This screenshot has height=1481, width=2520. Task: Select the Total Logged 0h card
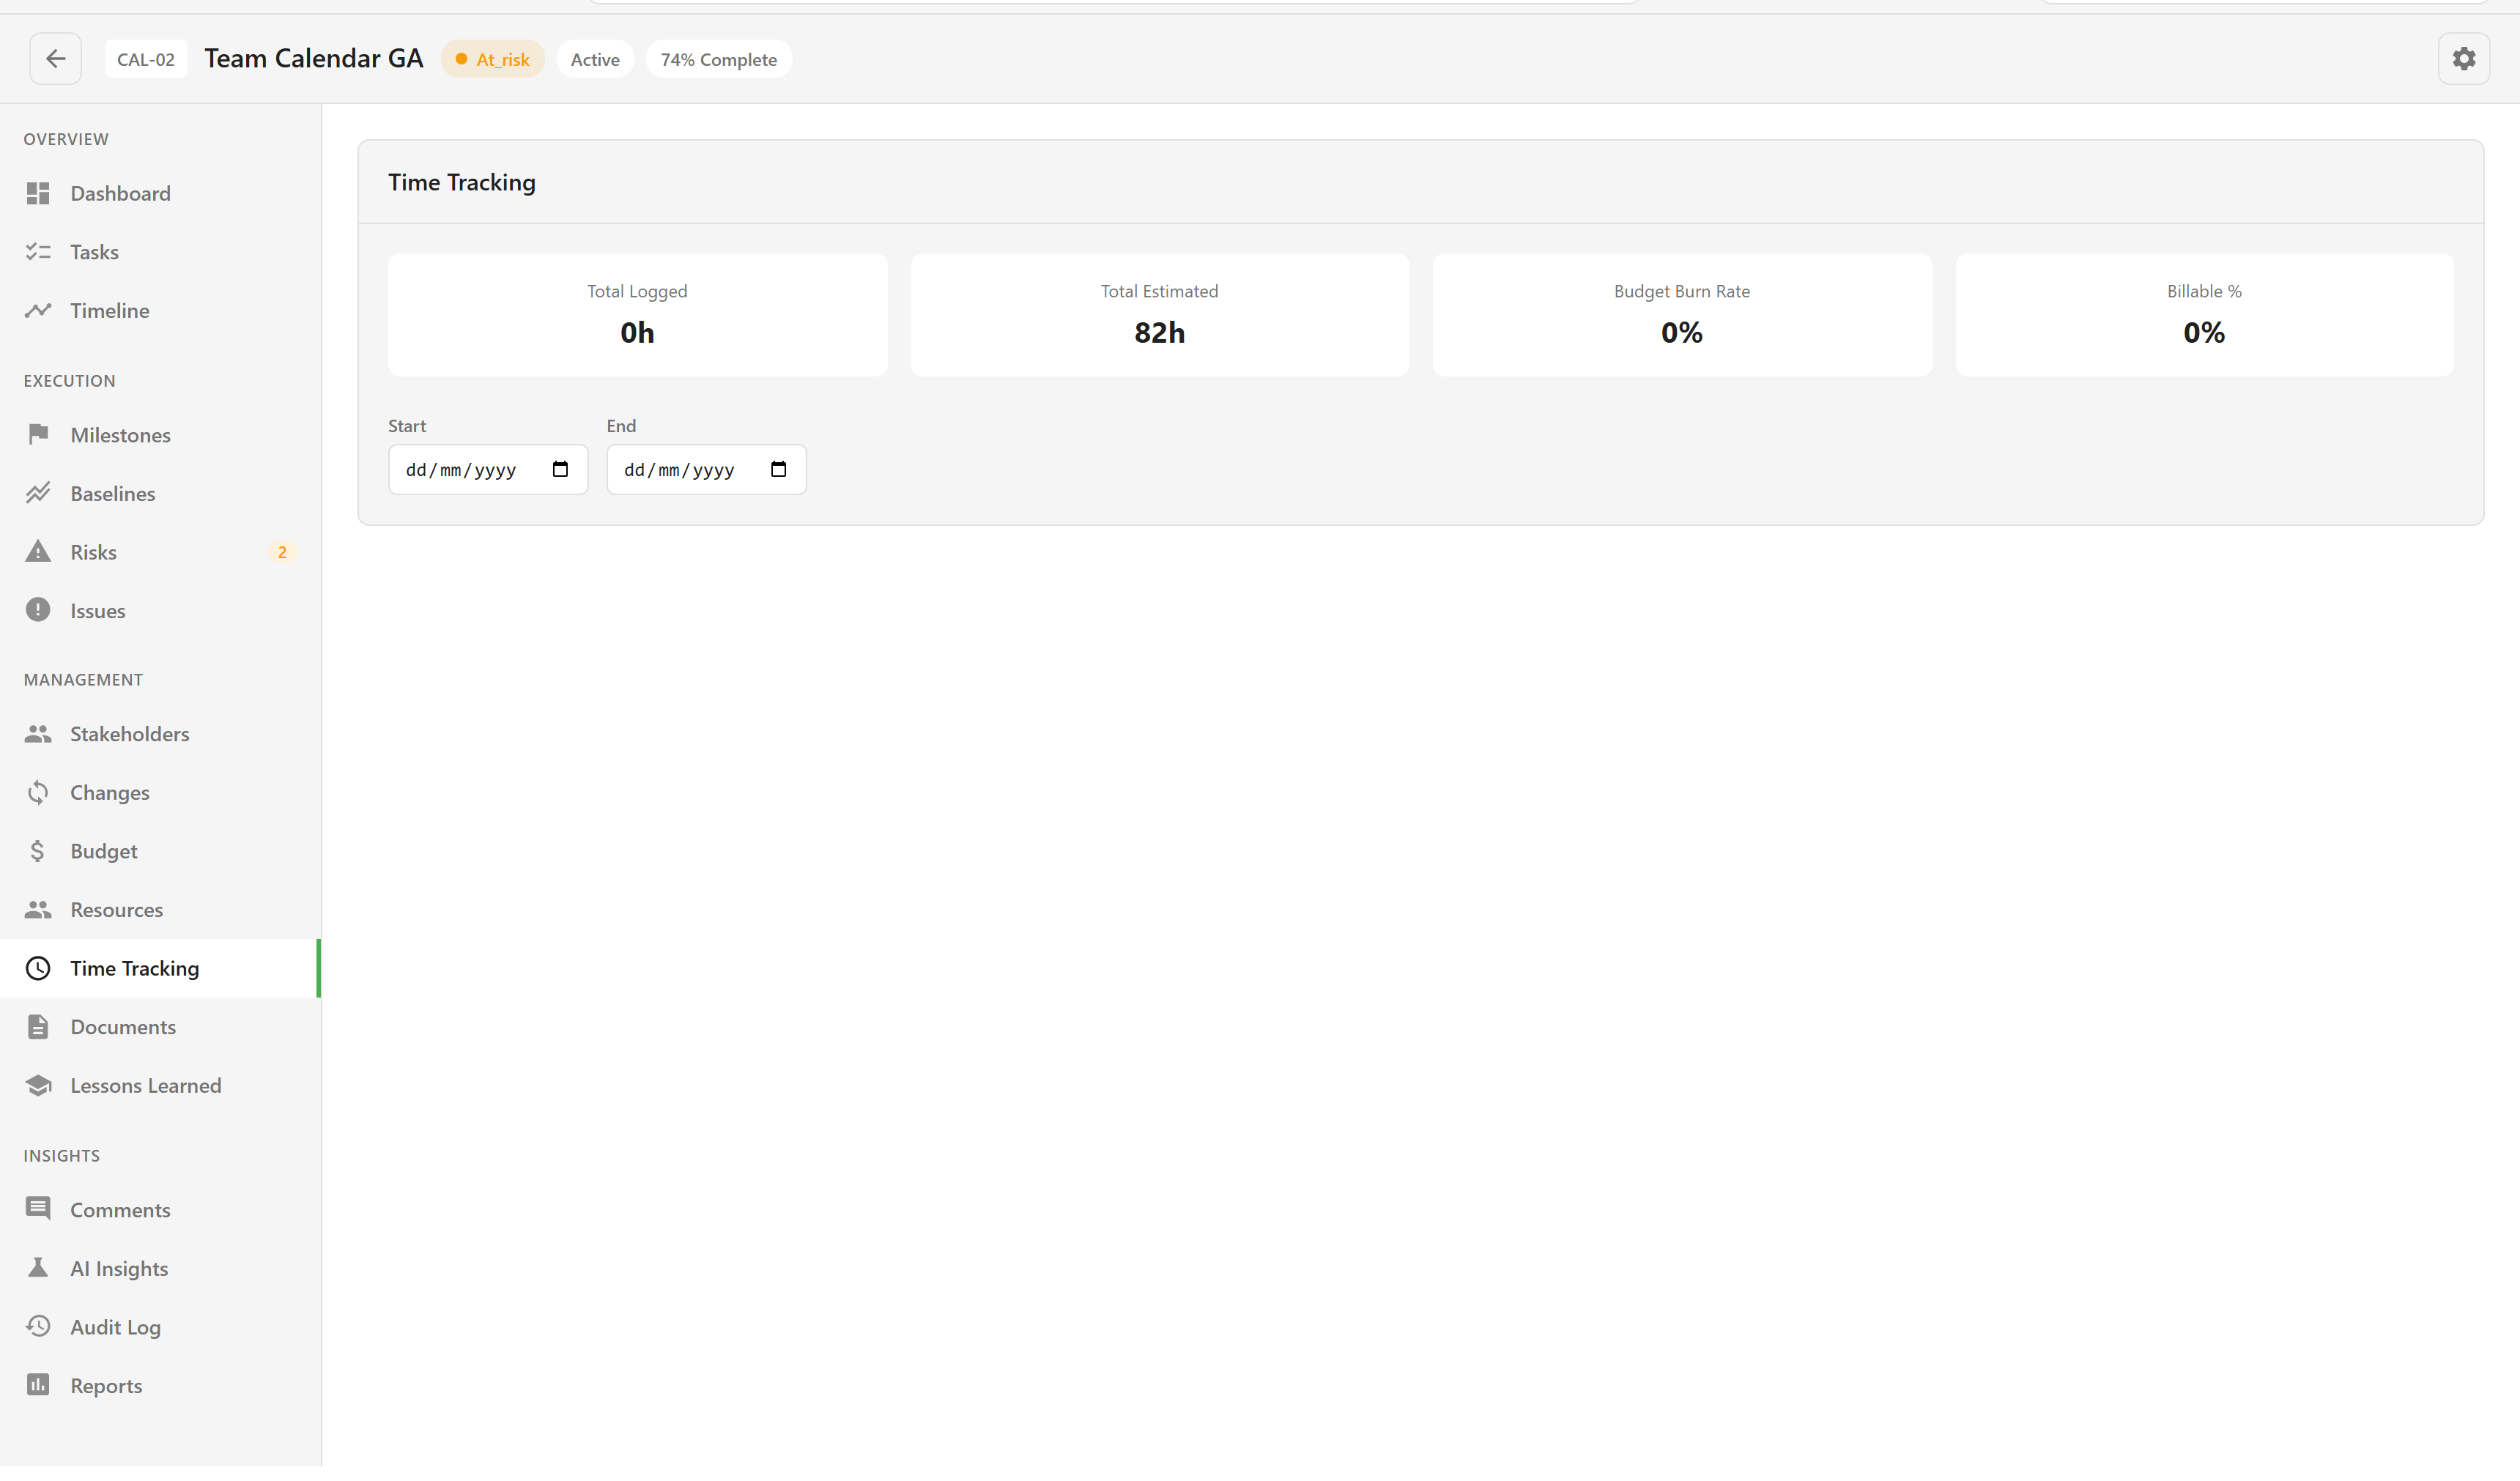[637, 315]
